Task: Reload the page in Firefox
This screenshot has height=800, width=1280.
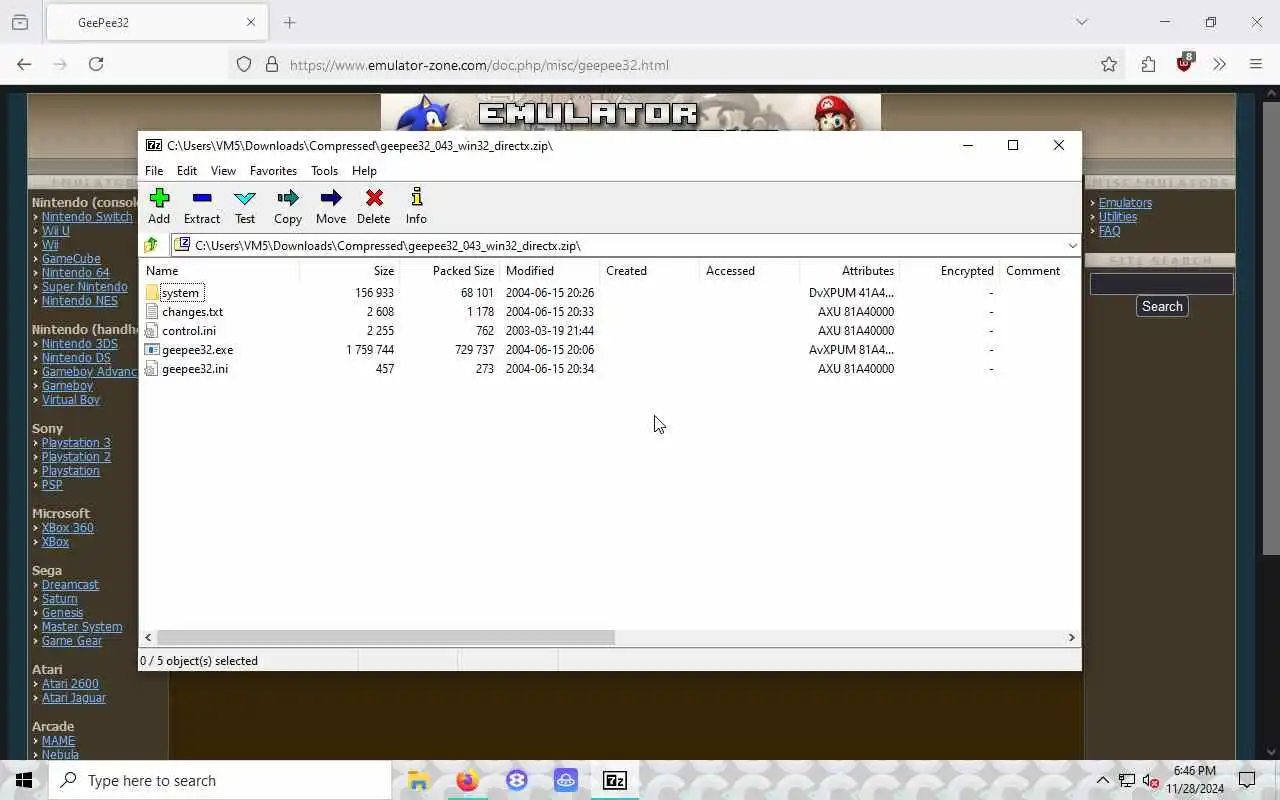Action: 96,64
